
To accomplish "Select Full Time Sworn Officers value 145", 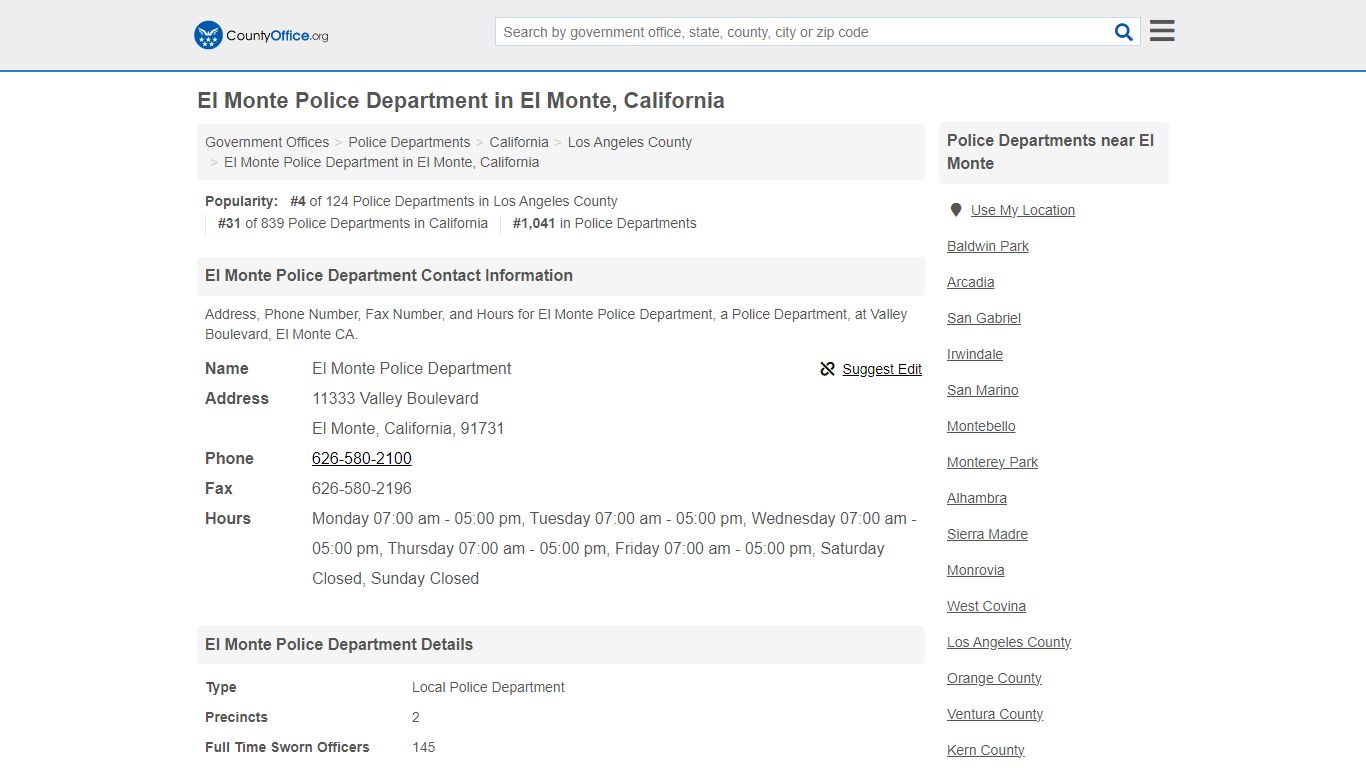I will click(x=424, y=747).
